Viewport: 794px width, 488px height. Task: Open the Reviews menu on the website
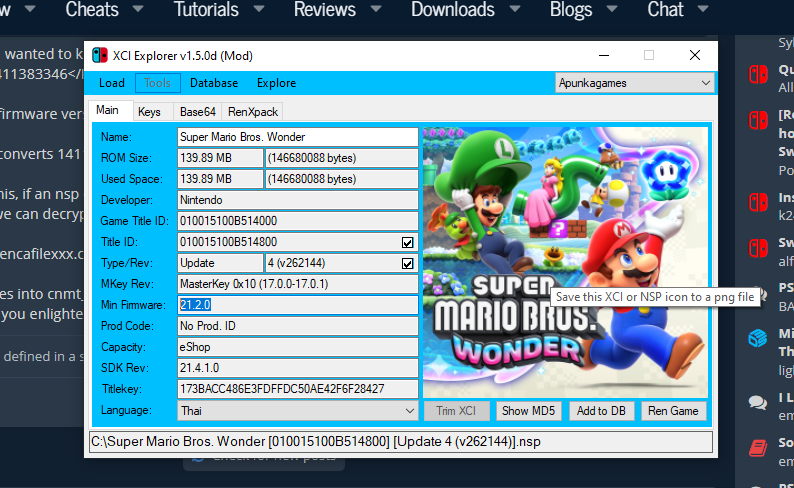click(x=325, y=10)
